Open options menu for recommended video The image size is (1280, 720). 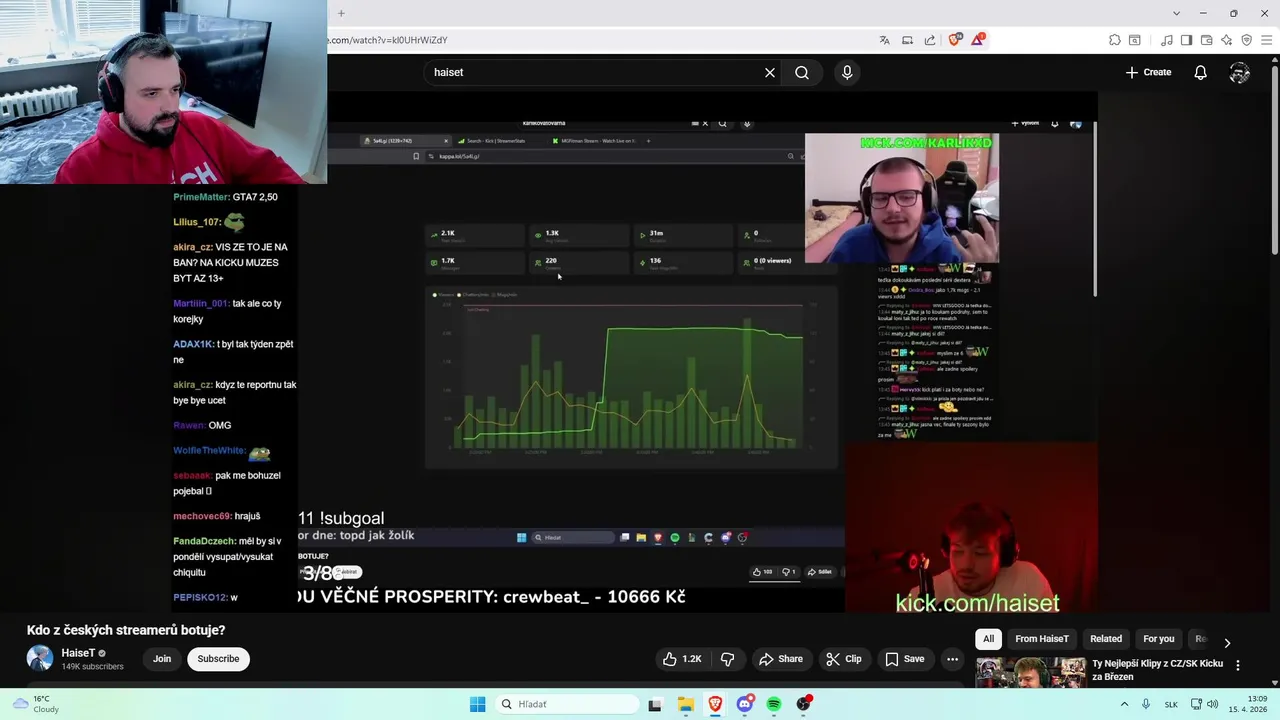coord(1238,665)
